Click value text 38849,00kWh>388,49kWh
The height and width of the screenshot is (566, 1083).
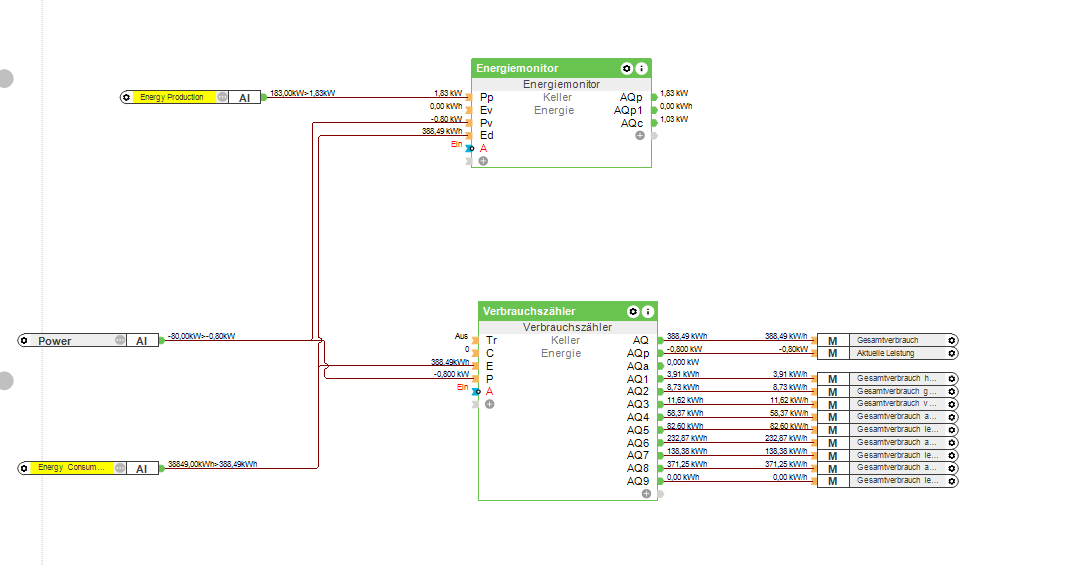pyautogui.click(x=213, y=464)
